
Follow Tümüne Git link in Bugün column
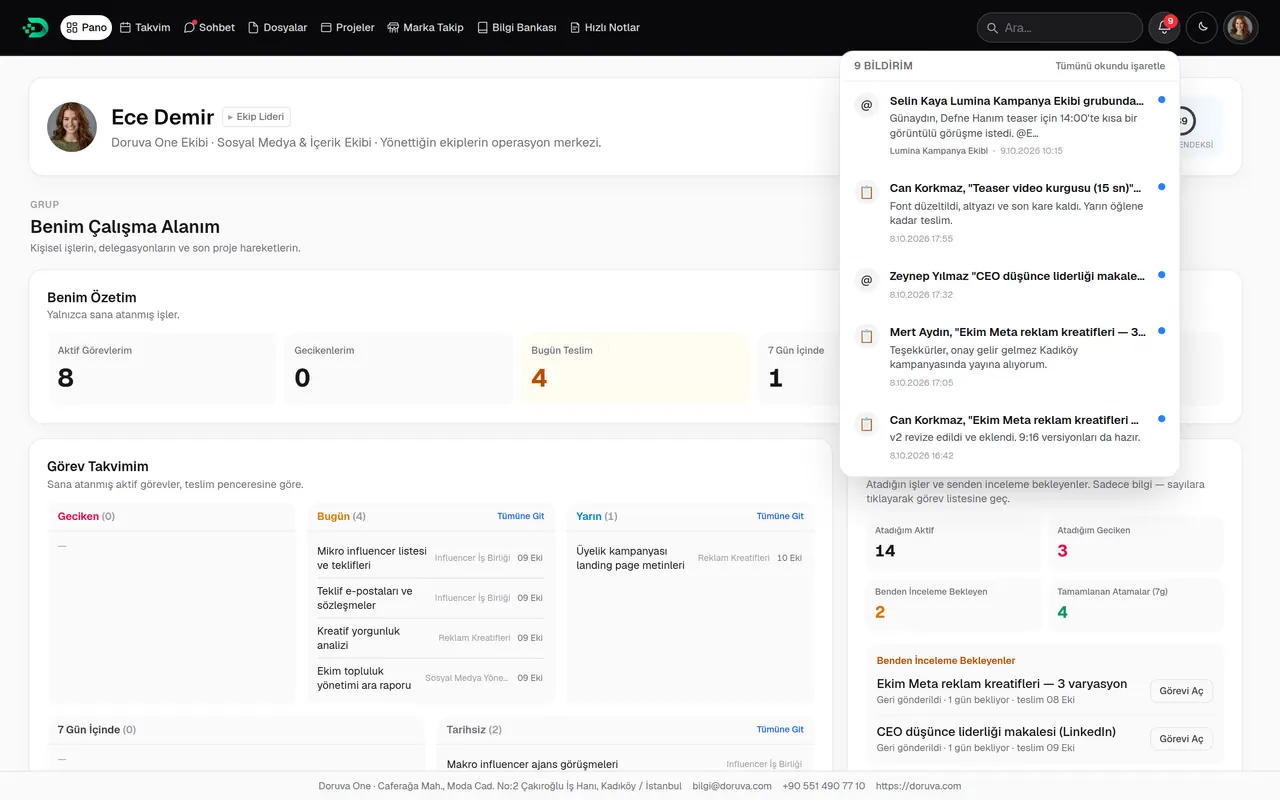click(x=521, y=516)
